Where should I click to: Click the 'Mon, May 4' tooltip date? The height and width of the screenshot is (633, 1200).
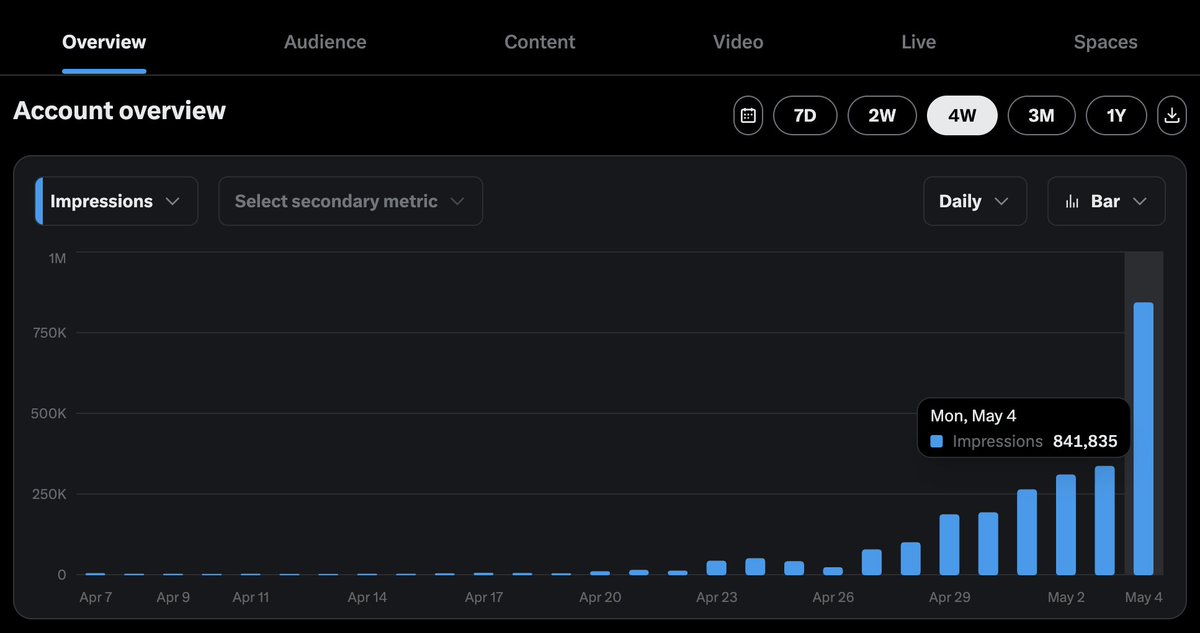(973, 416)
